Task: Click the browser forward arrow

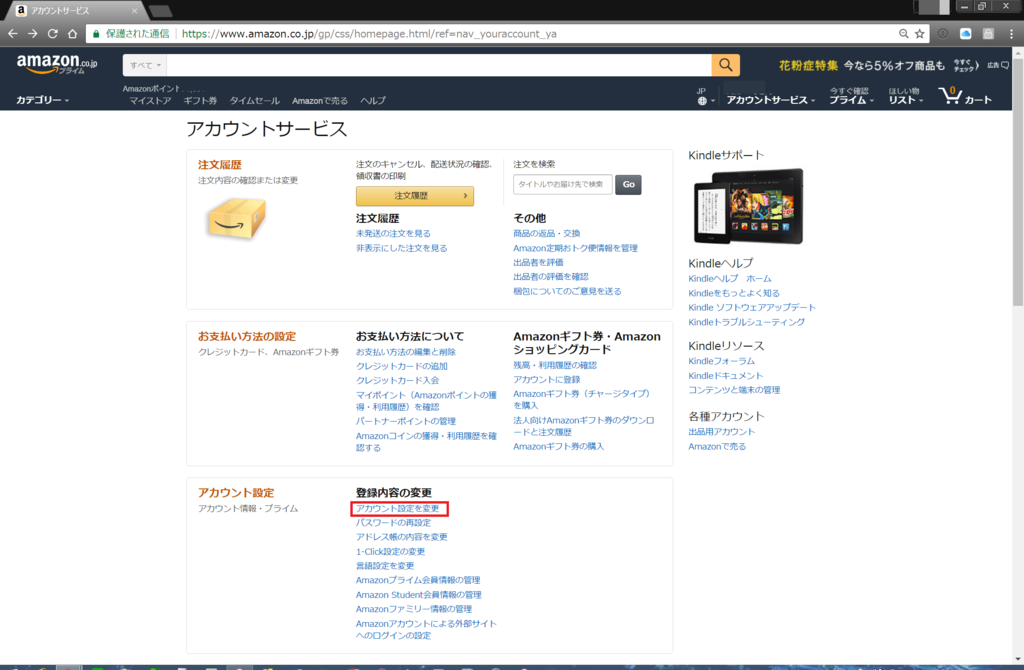Action: [x=33, y=33]
